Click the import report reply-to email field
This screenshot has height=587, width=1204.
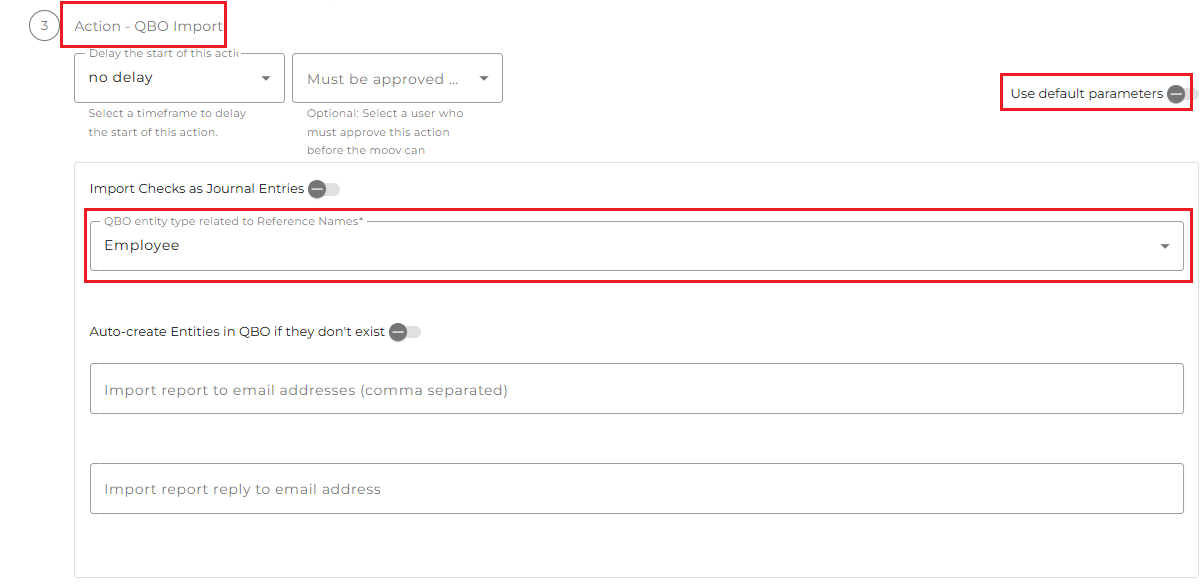click(x=636, y=489)
